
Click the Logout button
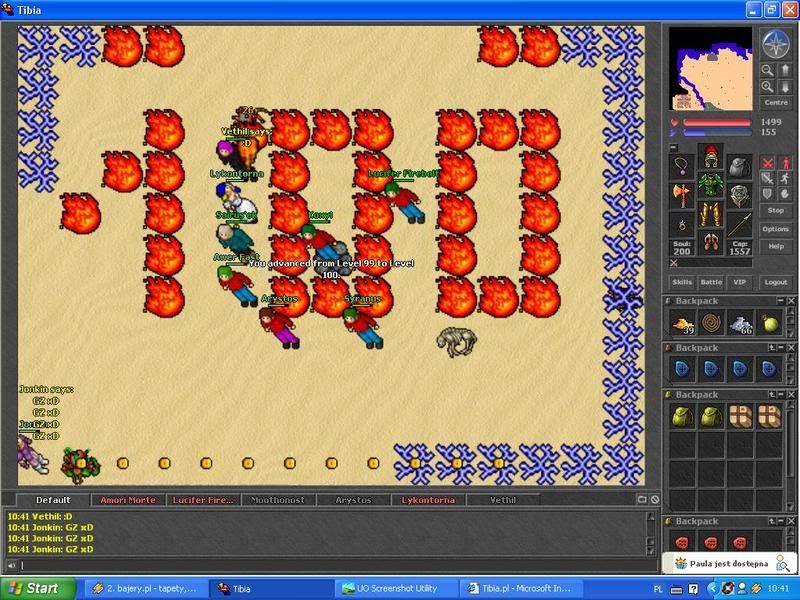pyautogui.click(x=776, y=282)
